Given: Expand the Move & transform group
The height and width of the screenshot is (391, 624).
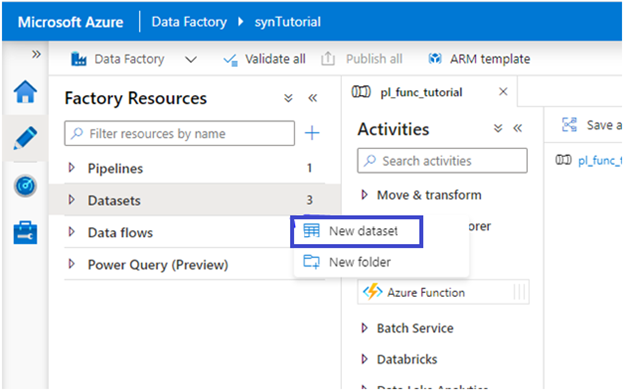Looking at the screenshot, I should coord(364,195).
